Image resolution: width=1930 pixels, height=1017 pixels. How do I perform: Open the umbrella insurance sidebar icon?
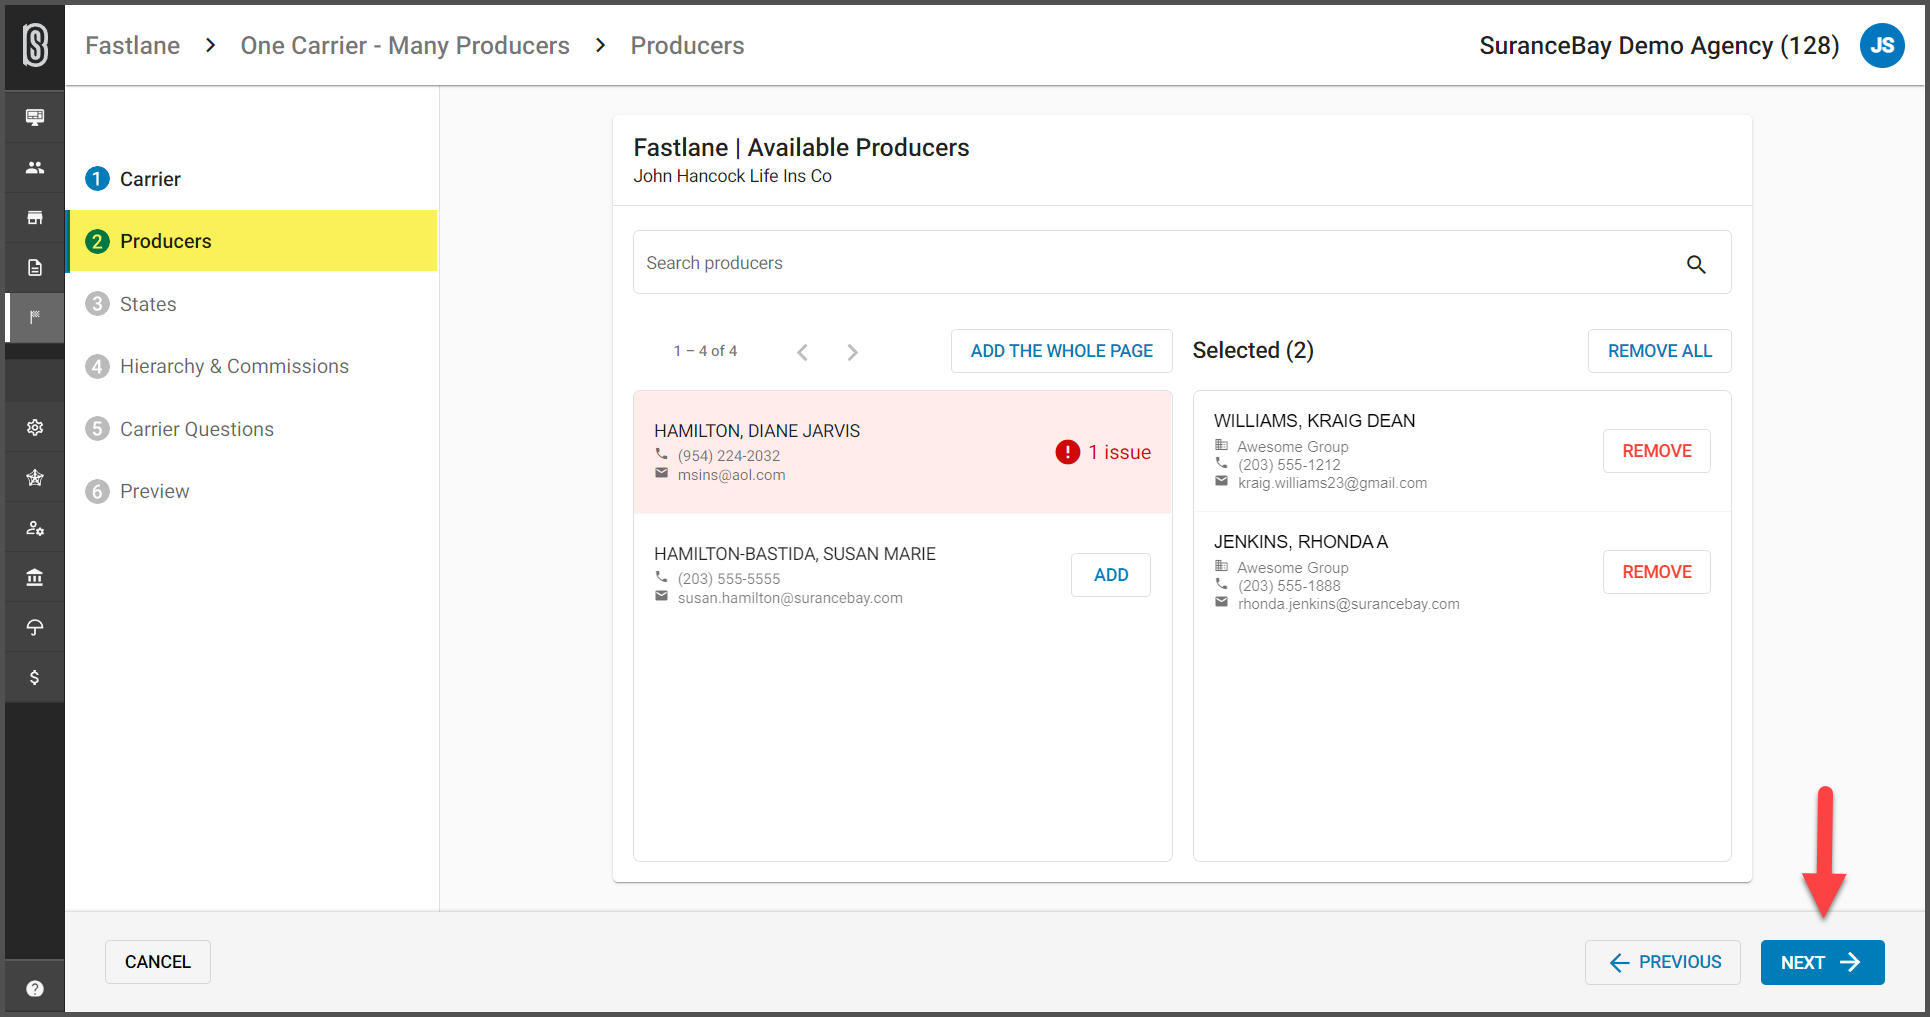pyautogui.click(x=35, y=627)
